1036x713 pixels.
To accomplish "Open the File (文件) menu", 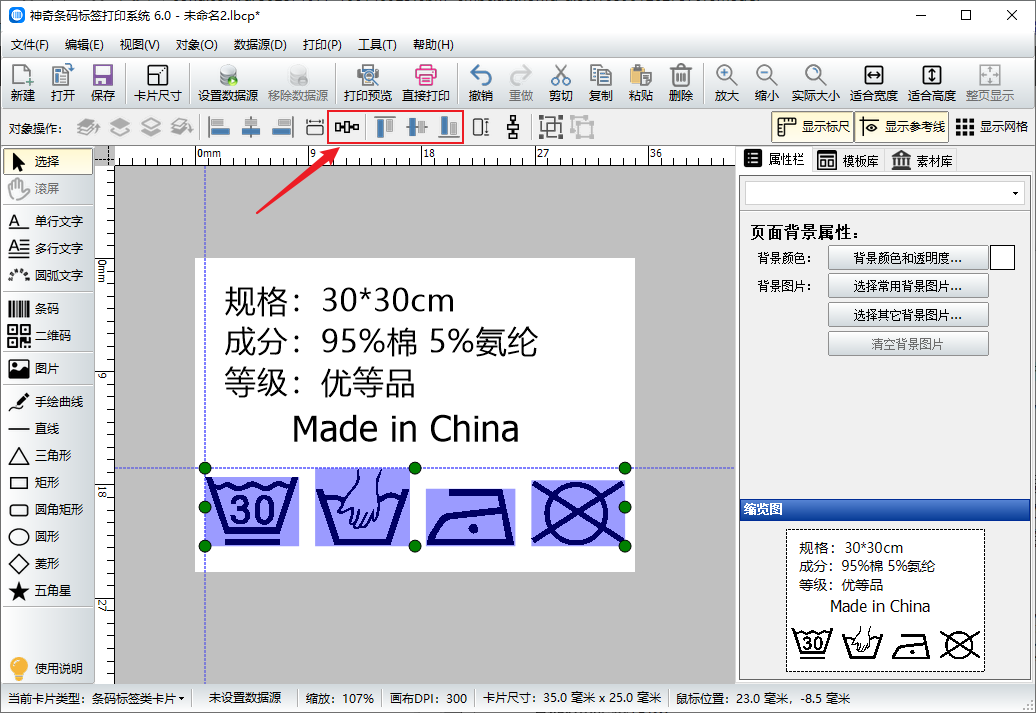I will (30, 45).
